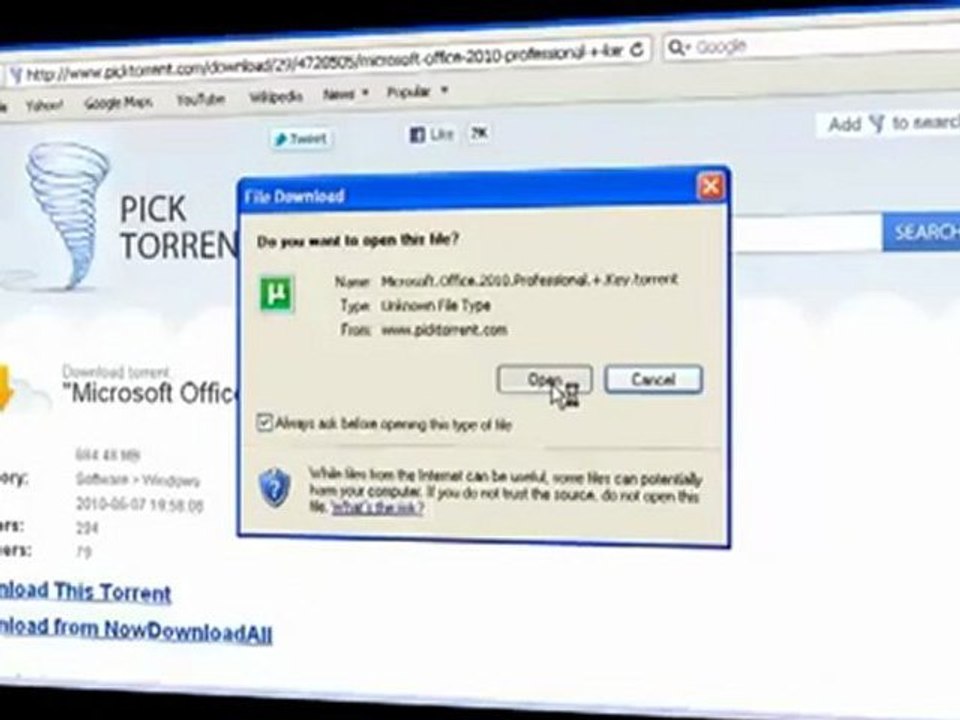Click the leechers count "79"

pos(84,552)
